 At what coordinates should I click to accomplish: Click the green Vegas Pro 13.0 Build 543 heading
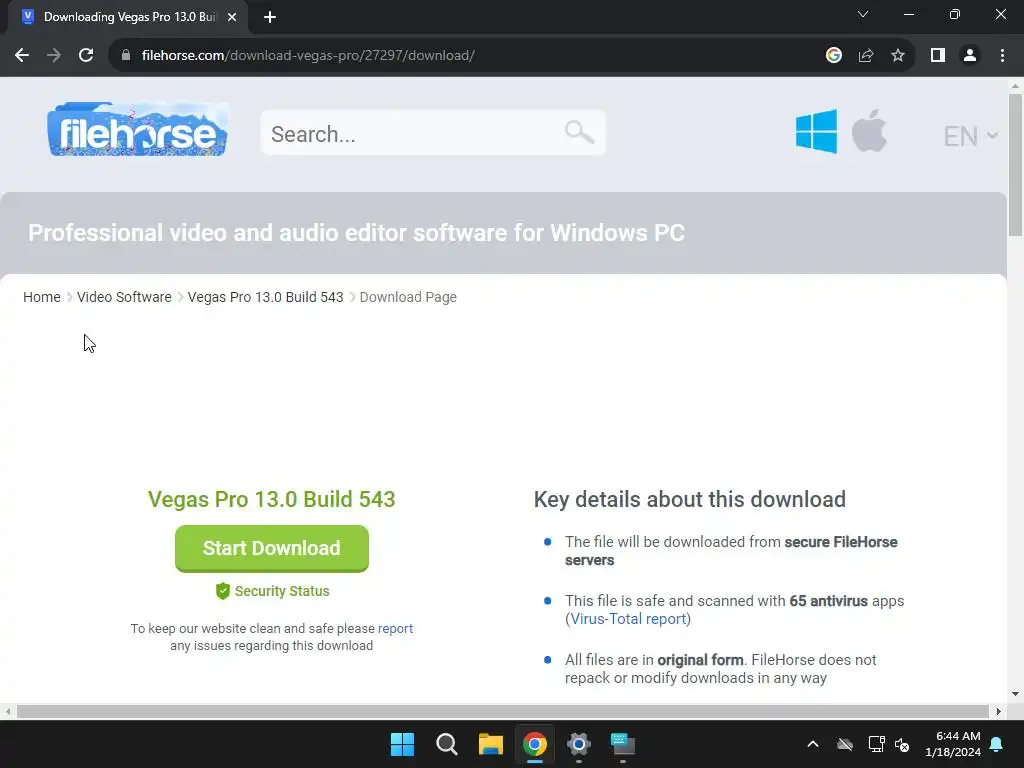[x=272, y=500]
